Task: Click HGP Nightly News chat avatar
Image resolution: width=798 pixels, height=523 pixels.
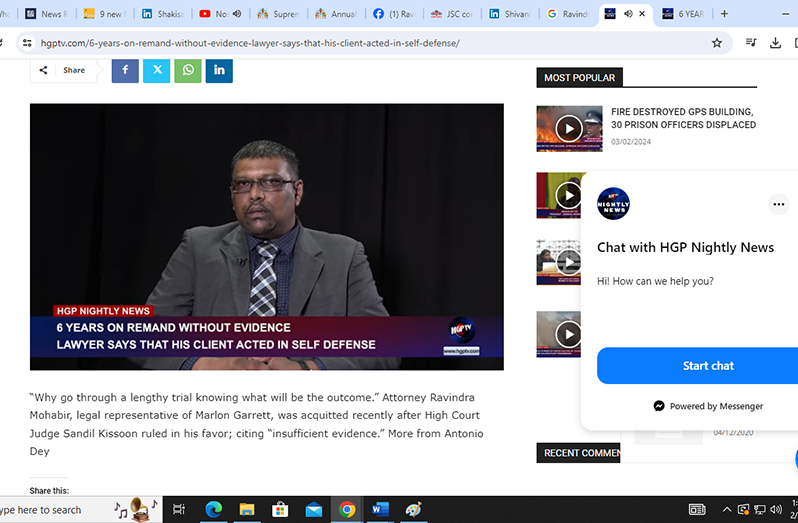Action: pyautogui.click(x=613, y=204)
